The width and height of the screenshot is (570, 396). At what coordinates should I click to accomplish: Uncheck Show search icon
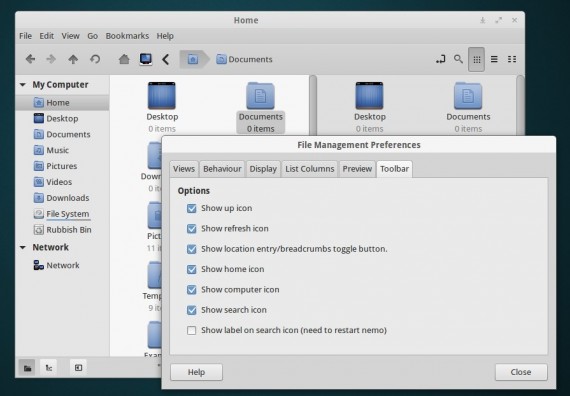[x=192, y=310]
